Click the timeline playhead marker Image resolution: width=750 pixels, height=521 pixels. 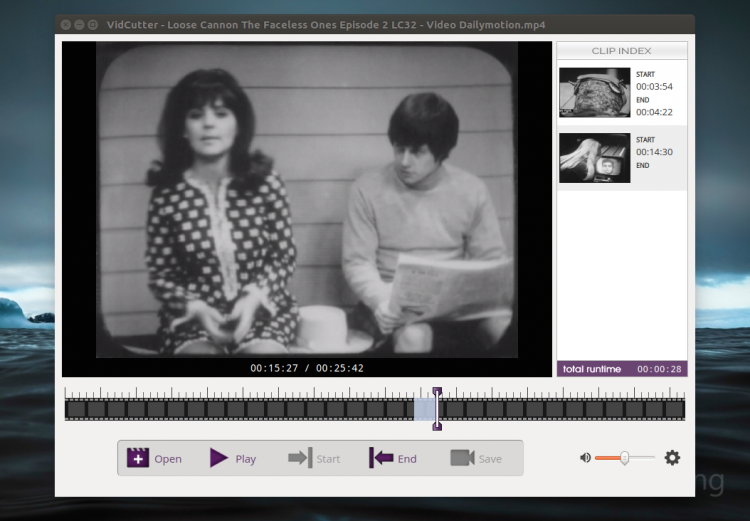(x=437, y=409)
